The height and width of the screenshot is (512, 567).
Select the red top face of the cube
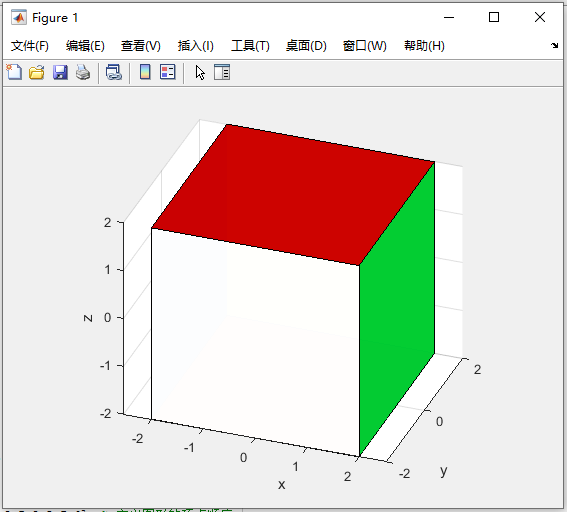pos(293,195)
